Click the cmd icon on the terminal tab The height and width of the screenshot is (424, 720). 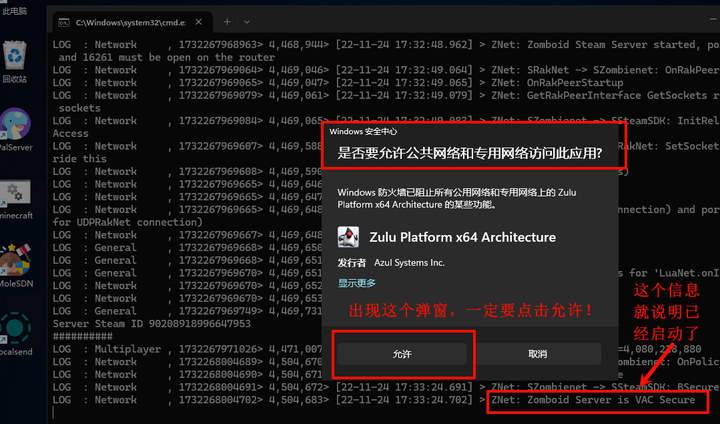click(x=64, y=22)
